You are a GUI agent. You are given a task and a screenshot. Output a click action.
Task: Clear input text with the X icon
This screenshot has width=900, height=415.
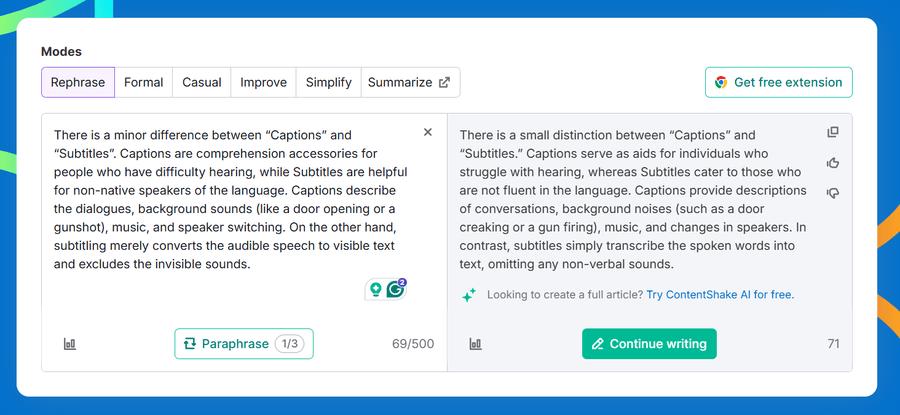click(x=428, y=132)
